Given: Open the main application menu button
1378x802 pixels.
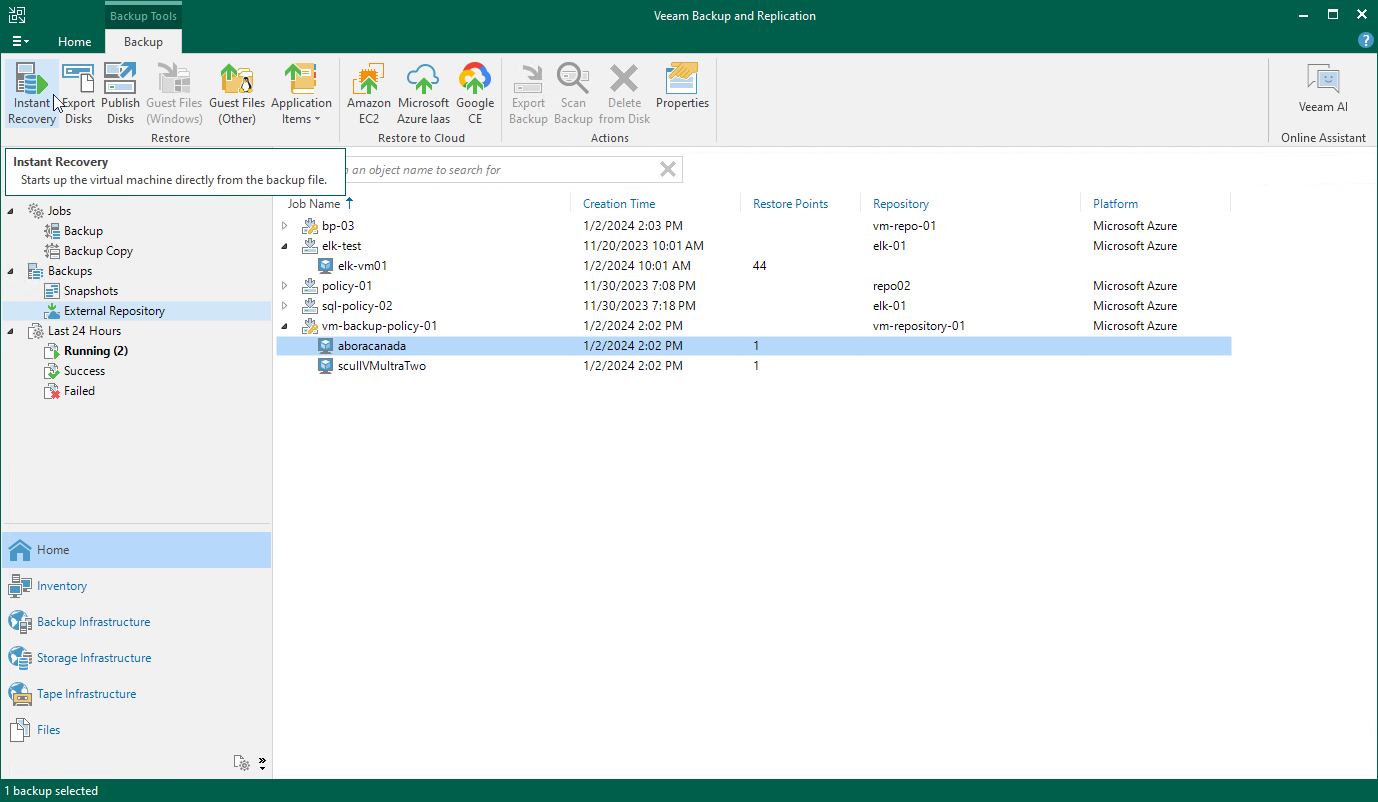Looking at the screenshot, I should click(x=20, y=42).
